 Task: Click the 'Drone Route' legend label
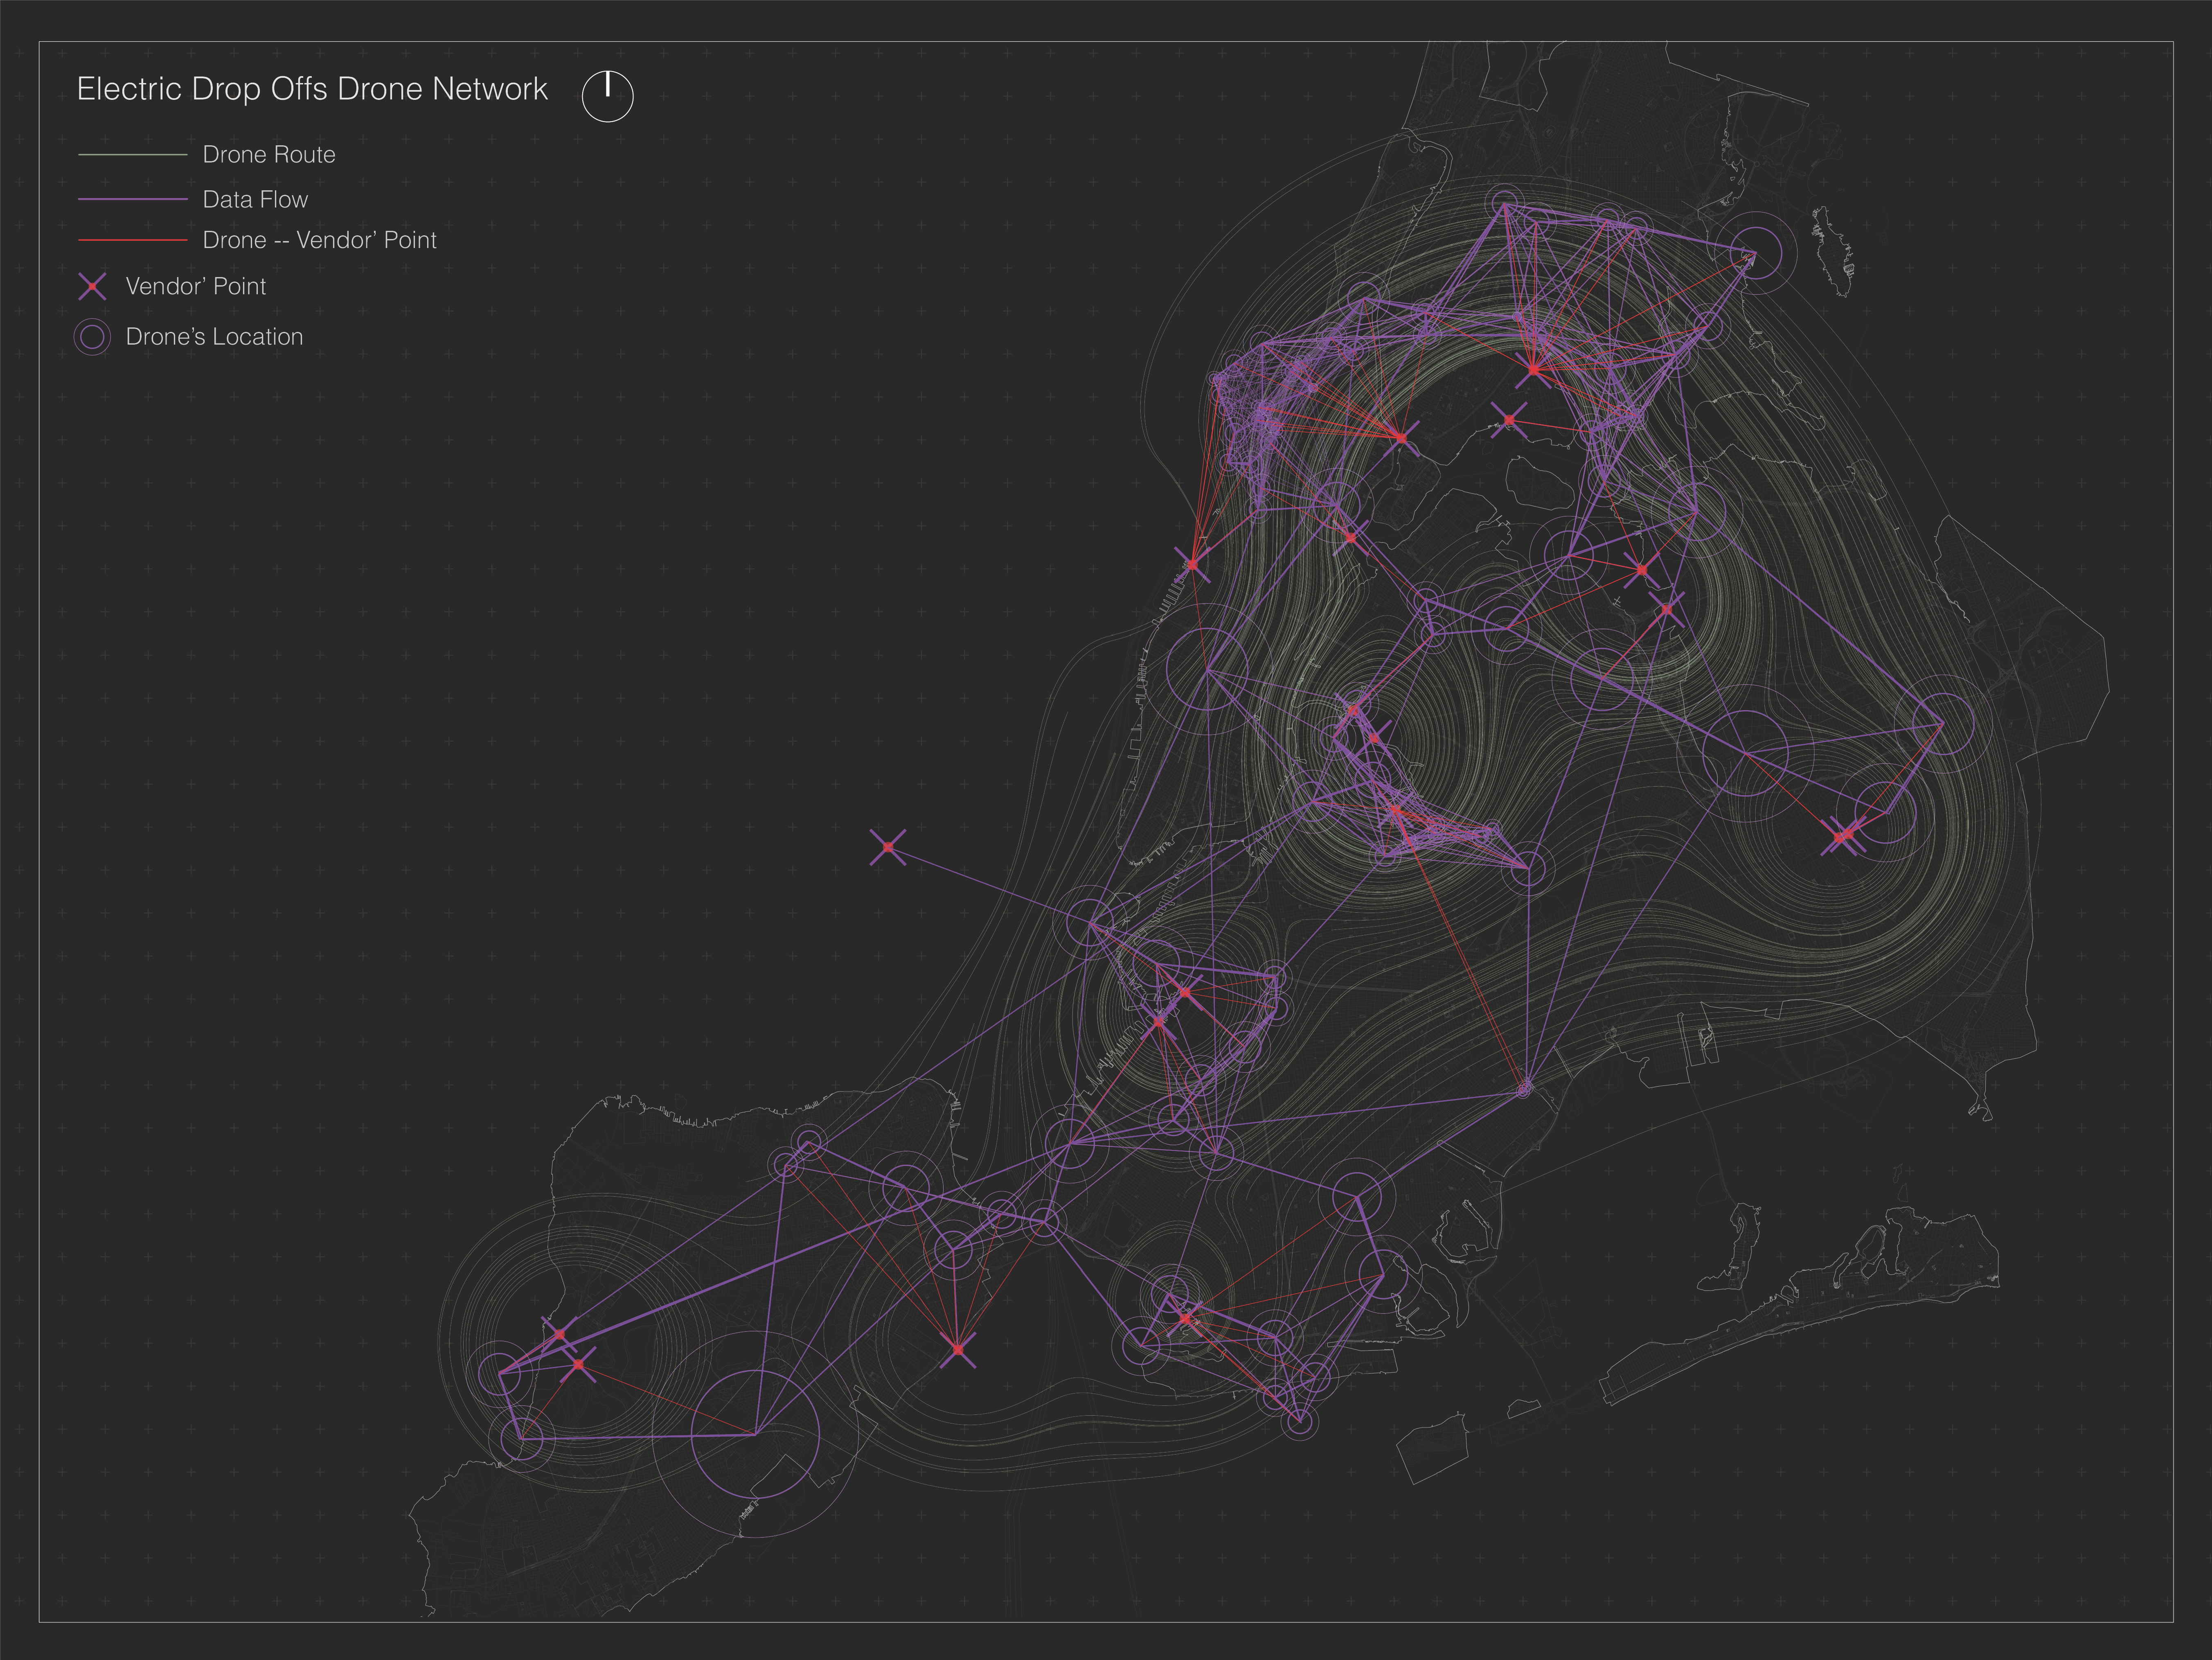[269, 155]
